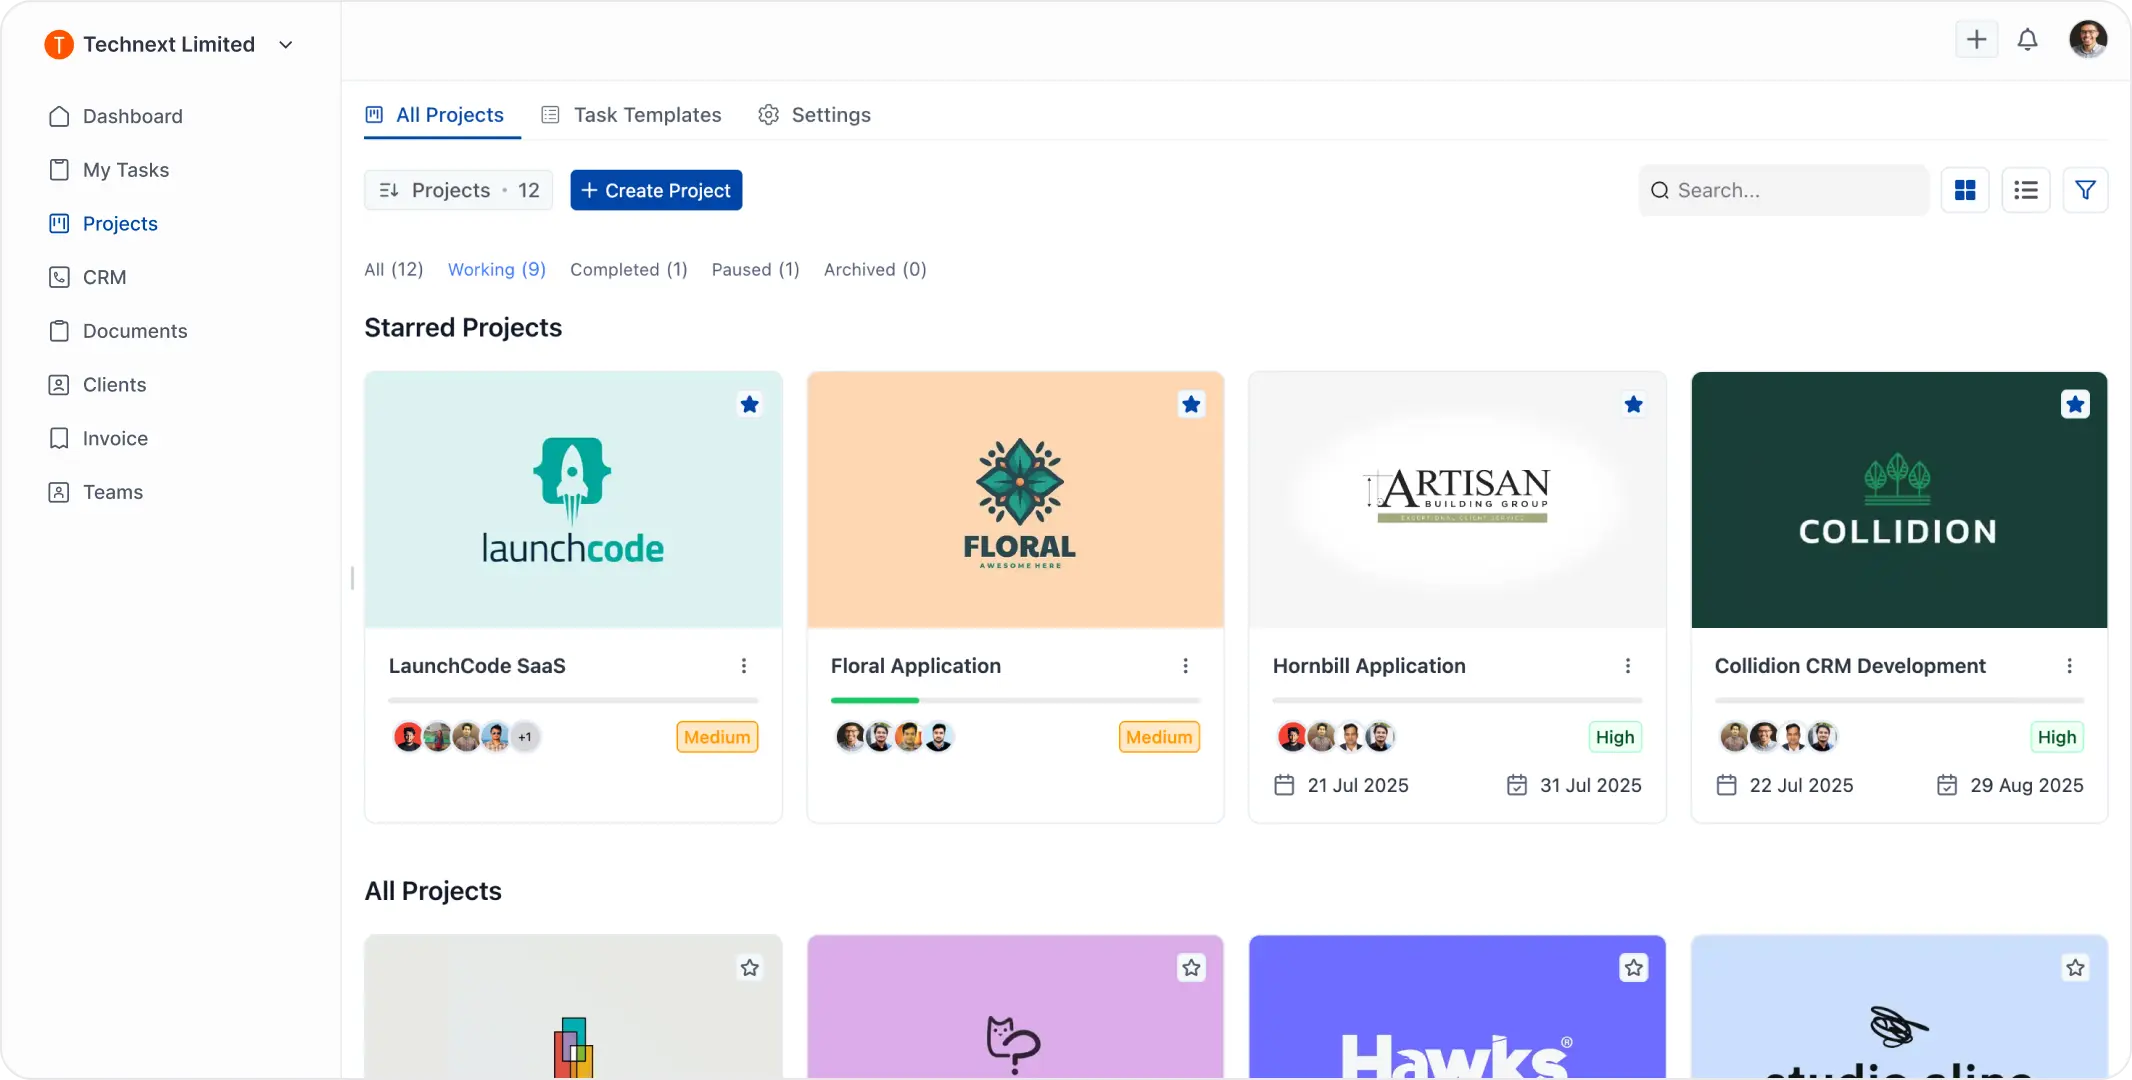The width and height of the screenshot is (2132, 1080).
Task: Expand the Technext Limited workspace dropdown
Action: [285, 44]
